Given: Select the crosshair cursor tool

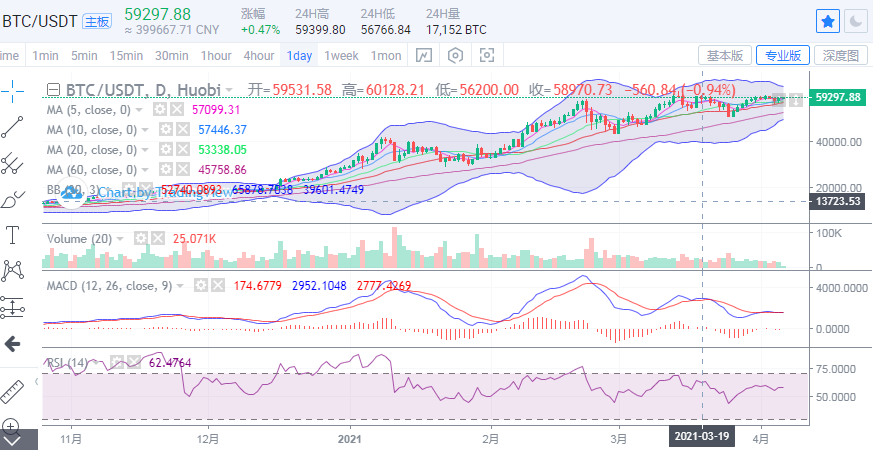Looking at the screenshot, I should click(13, 91).
